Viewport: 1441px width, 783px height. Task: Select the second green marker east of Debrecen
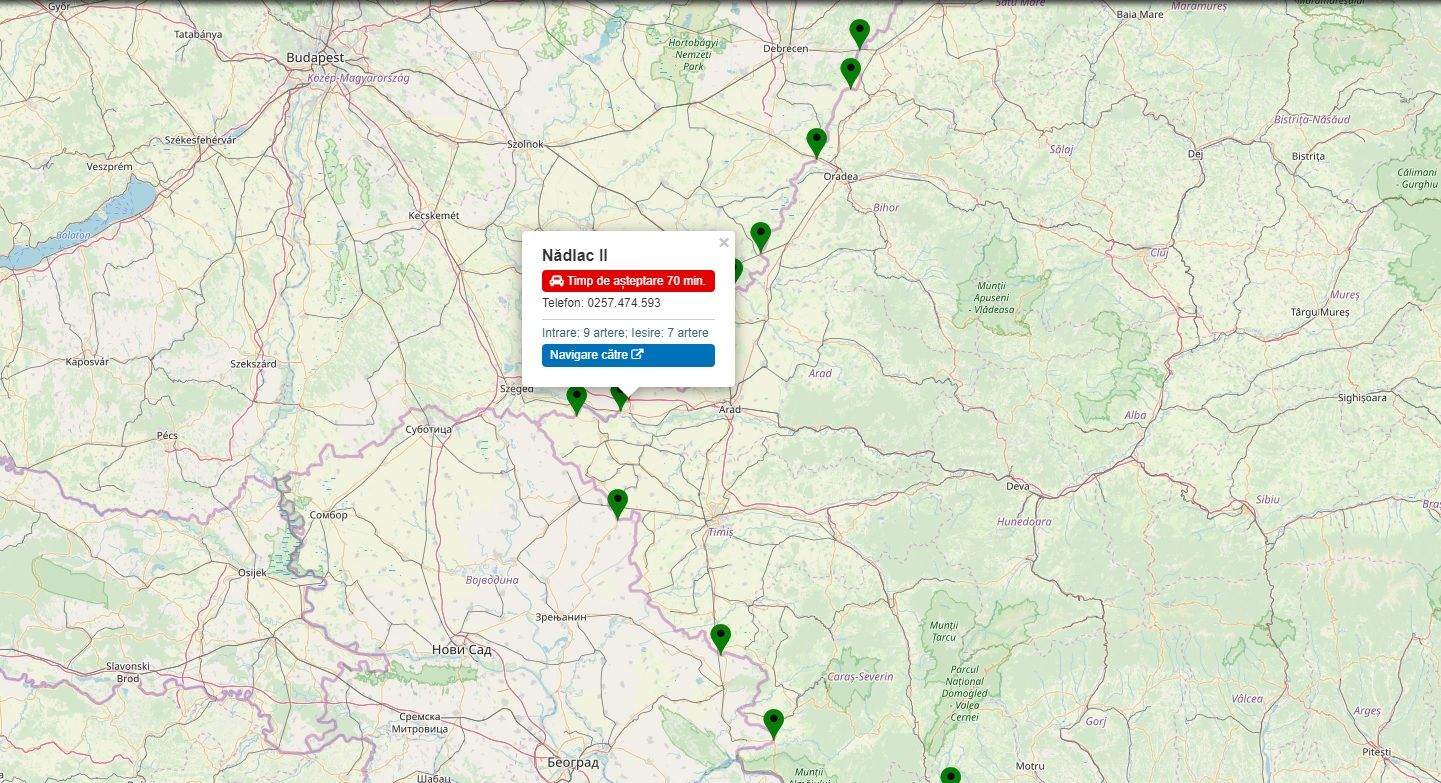850,71
